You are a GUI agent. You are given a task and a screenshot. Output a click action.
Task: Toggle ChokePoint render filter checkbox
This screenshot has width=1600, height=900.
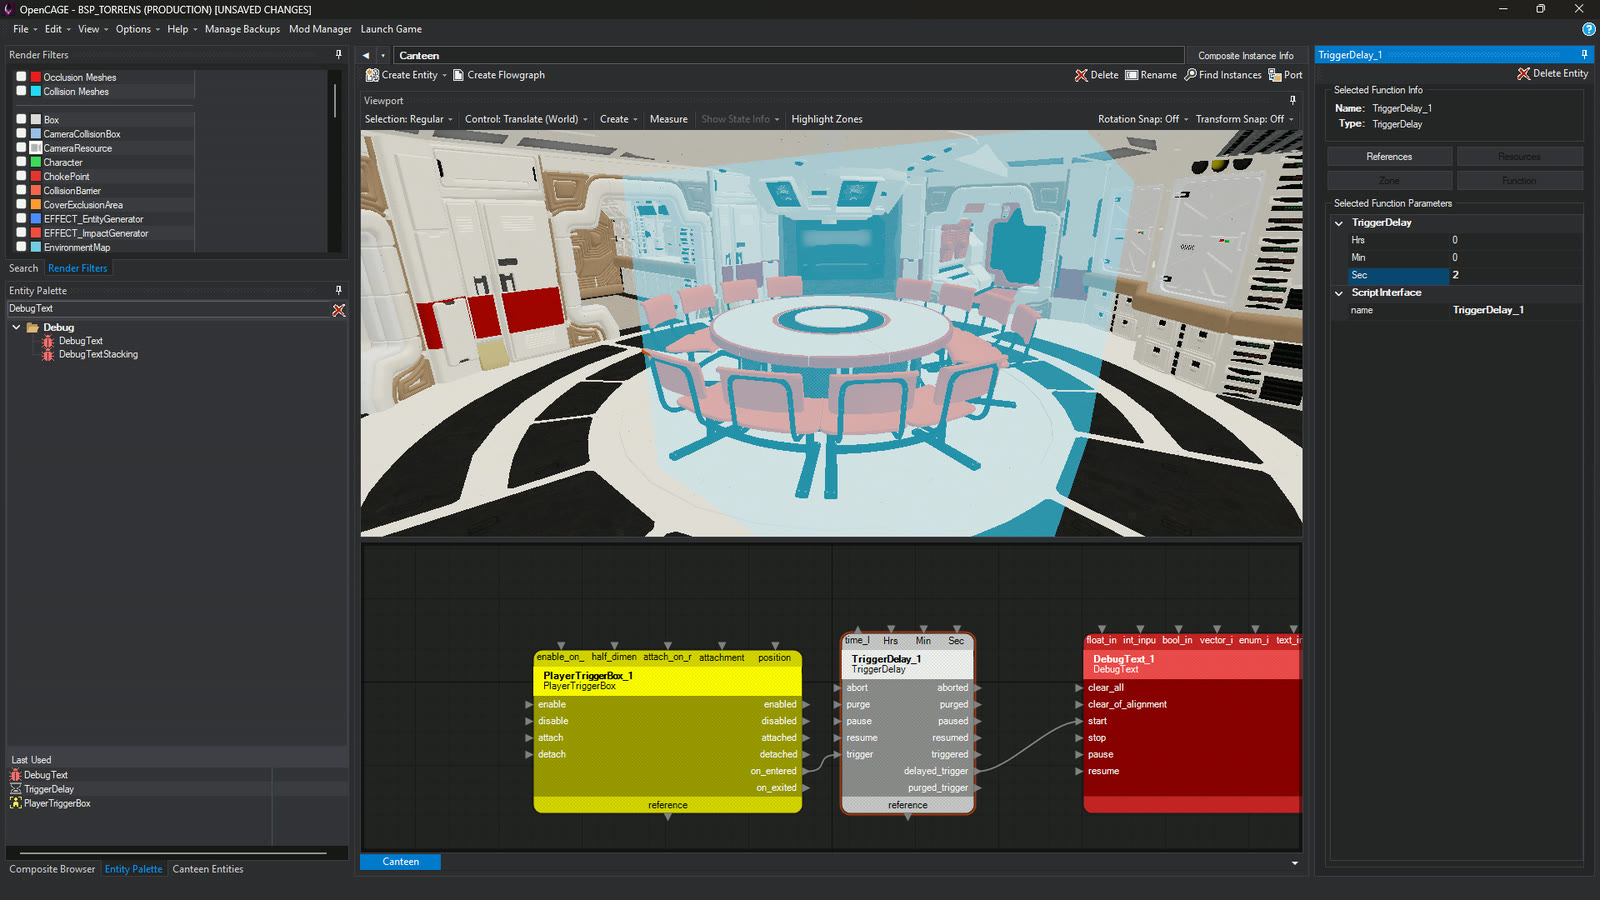tap(21, 175)
